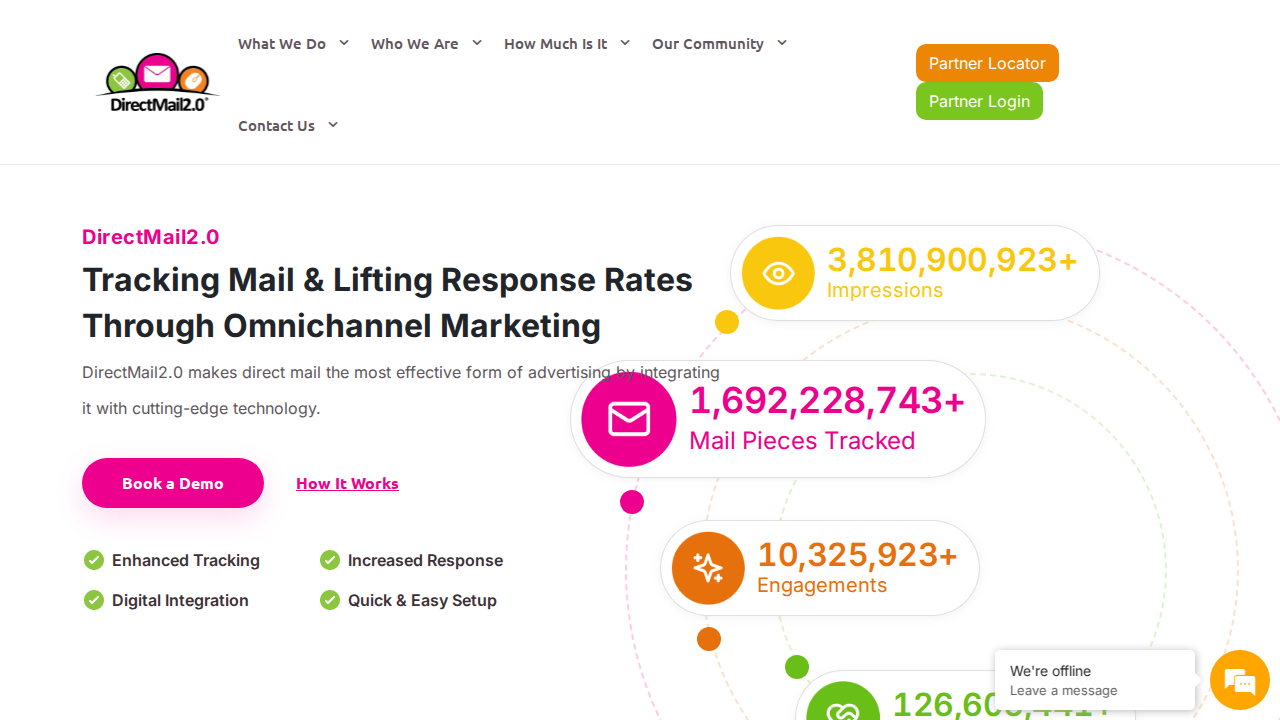Click the checkmark beside Increased Response
1280x720 pixels.
tap(330, 560)
